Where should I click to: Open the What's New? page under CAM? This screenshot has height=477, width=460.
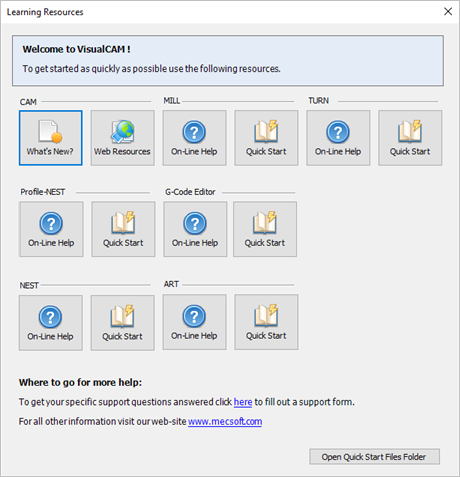click(x=51, y=138)
